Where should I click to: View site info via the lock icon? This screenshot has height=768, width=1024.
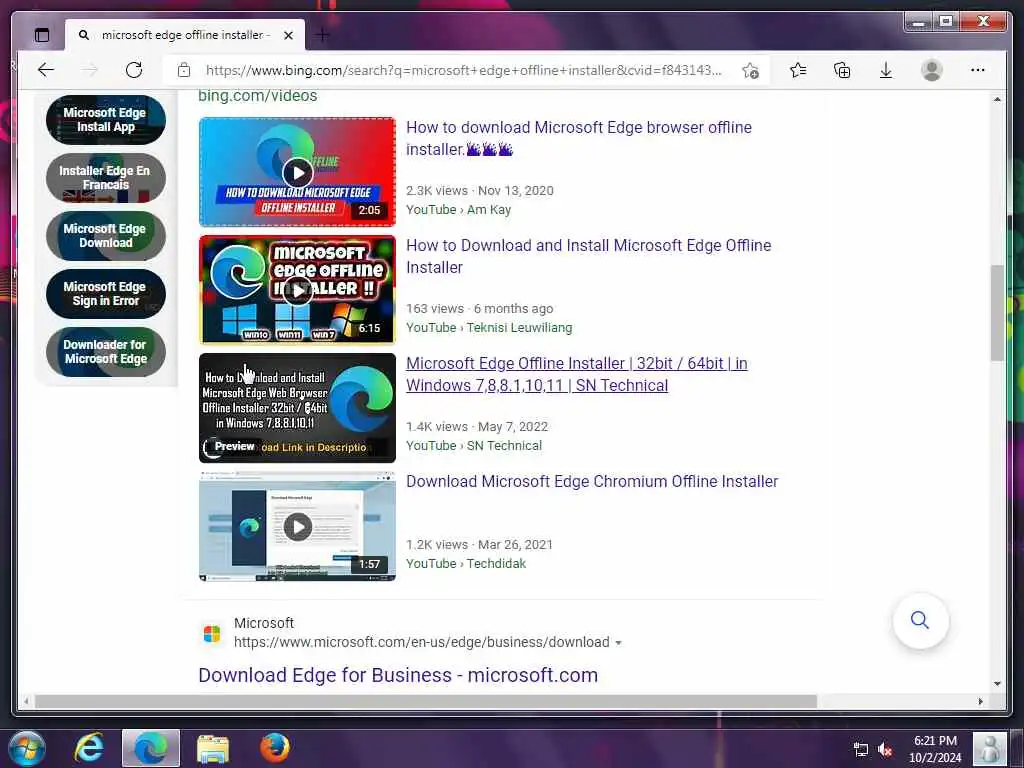184,70
